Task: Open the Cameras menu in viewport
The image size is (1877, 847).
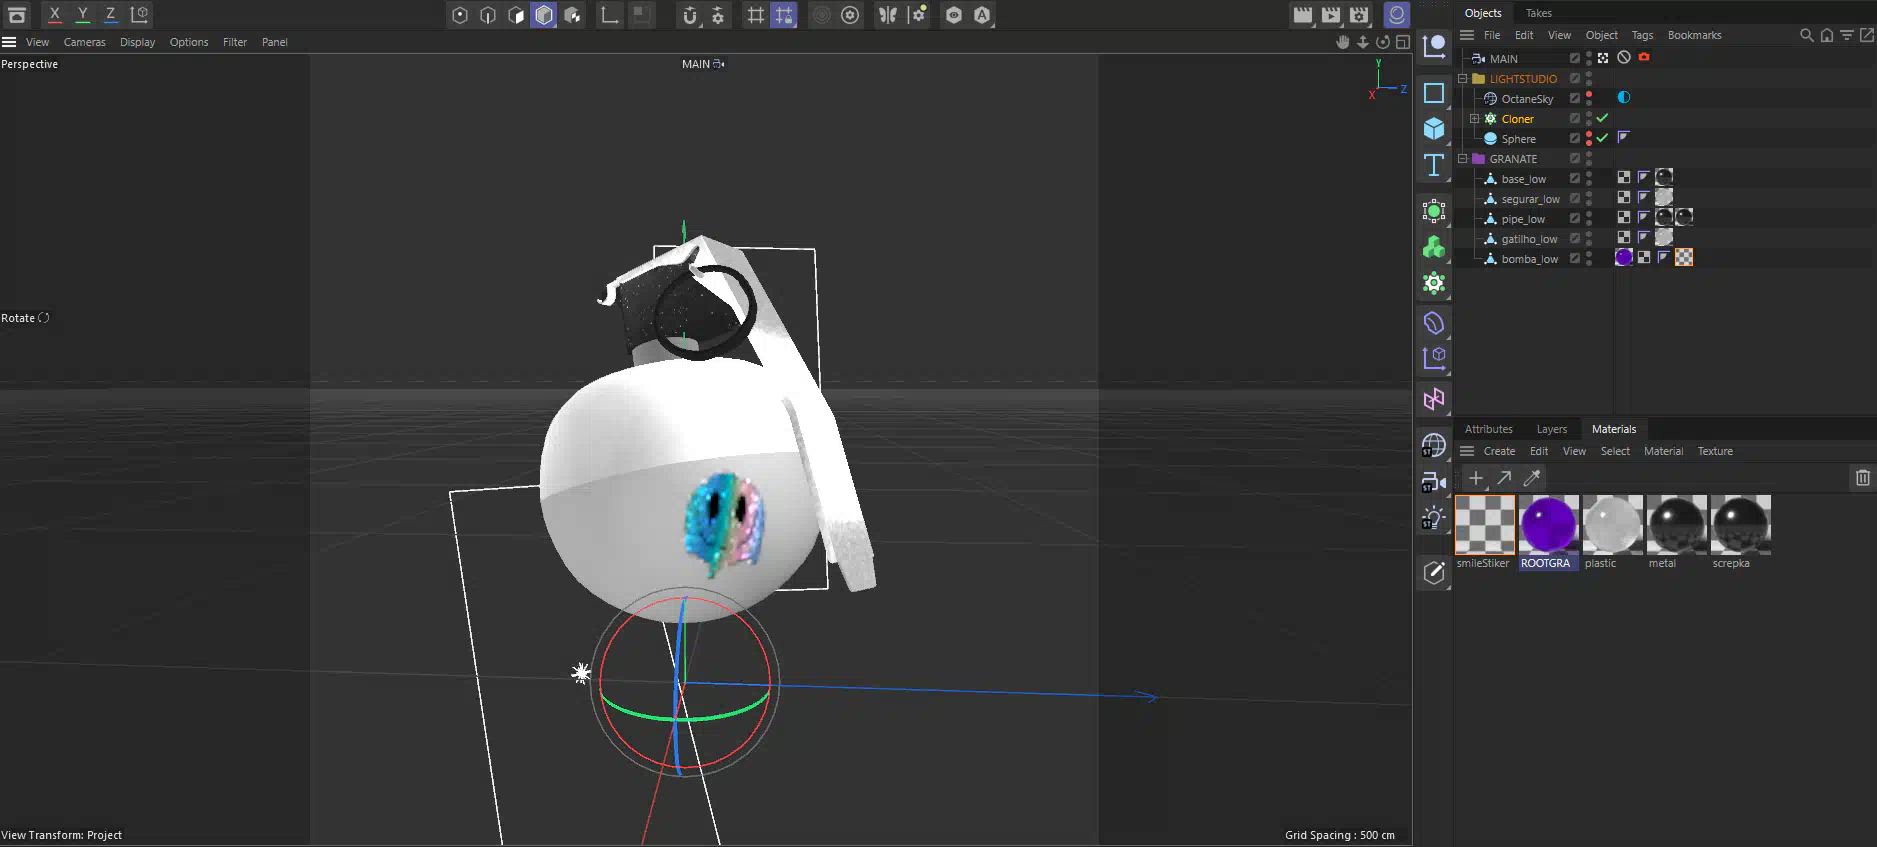Action: tap(84, 42)
